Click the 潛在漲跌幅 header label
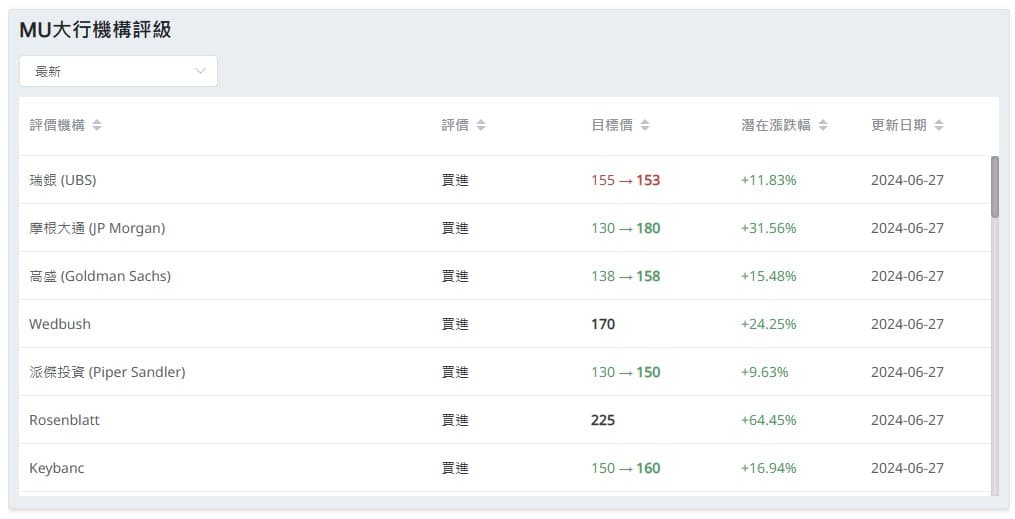Image resolution: width=1015 pixels, height=519 pixels. point(775,126)
